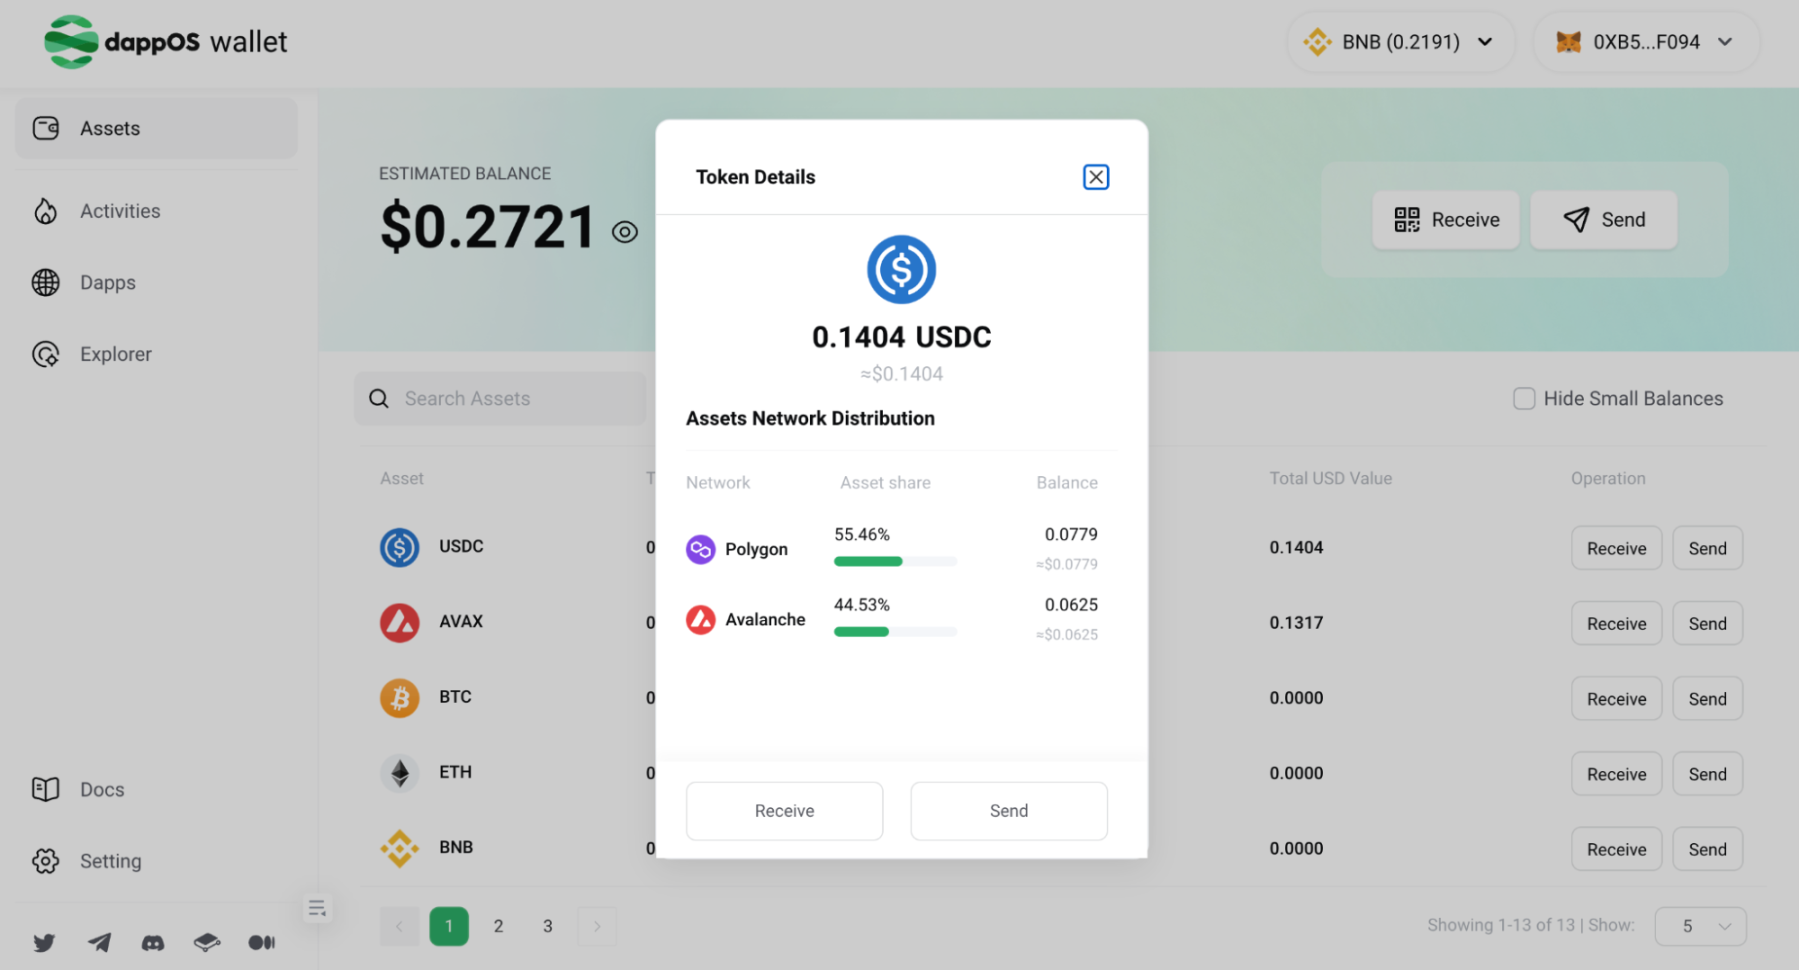
Task: Select page 1 in pagination
Action: pyautogui.click(x=449, y=926)
